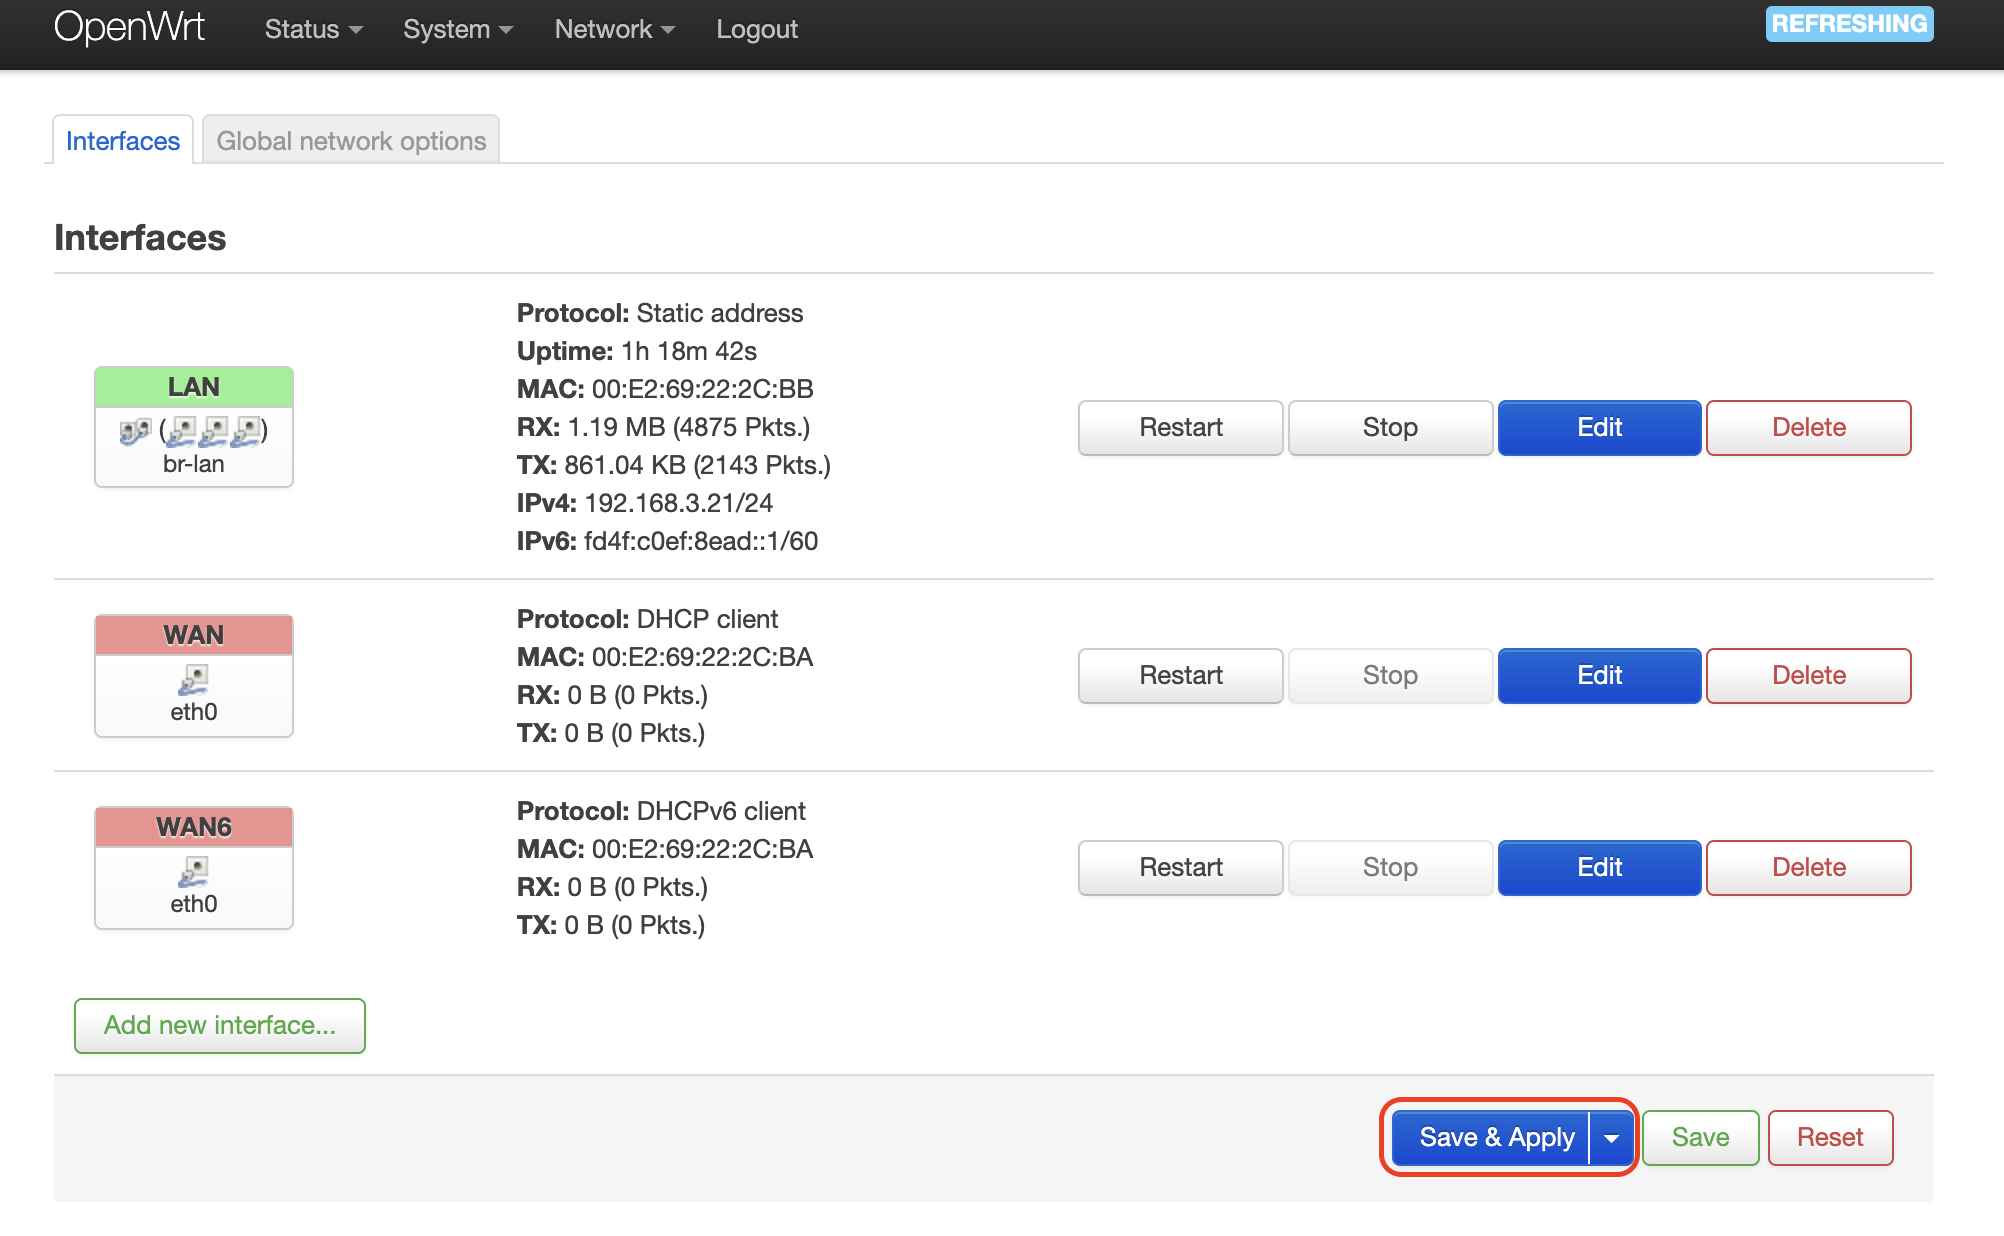Viewport: 2004px width, 1236px height.
Task: Delete the WAN6 interface
Action: pyautogui.click(x=1807, y=868)
